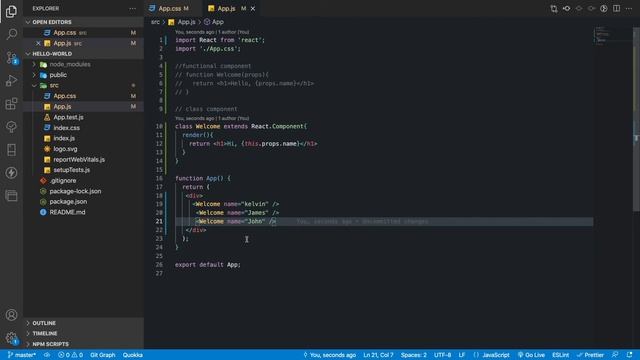640x360 pixels.
Task: Split the editor to the right
Action: [616, 9]
